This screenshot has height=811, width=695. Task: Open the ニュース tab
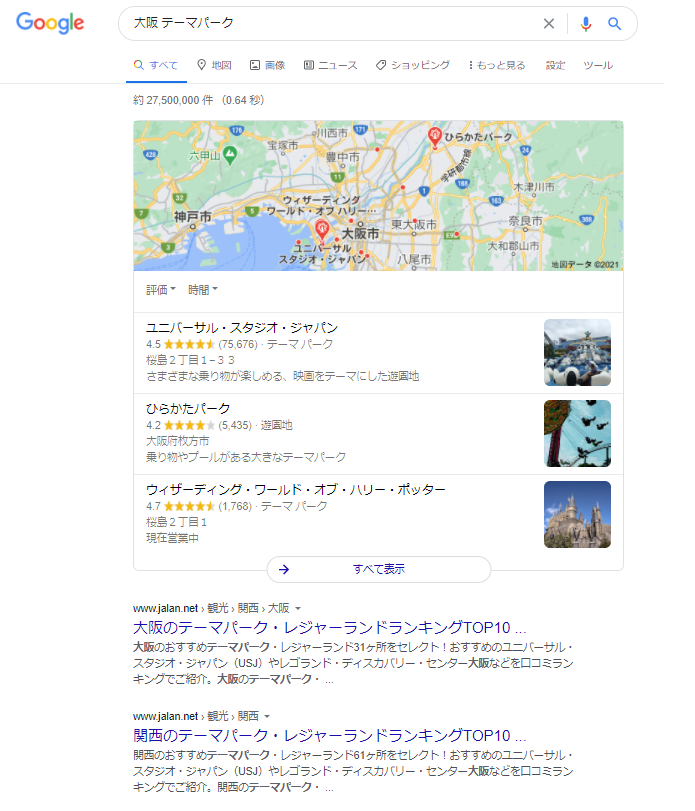pyautogui.click(x=330, y=65)
